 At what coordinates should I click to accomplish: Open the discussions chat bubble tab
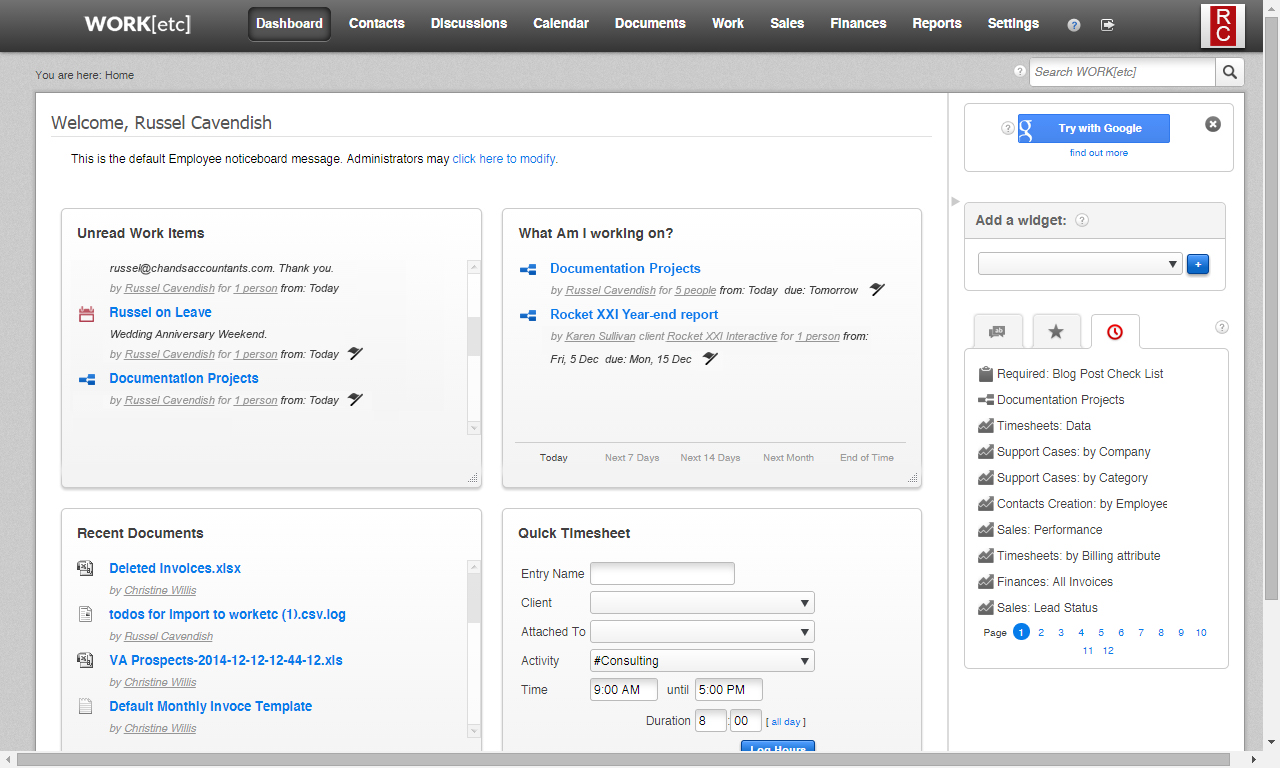pos(997,332)
